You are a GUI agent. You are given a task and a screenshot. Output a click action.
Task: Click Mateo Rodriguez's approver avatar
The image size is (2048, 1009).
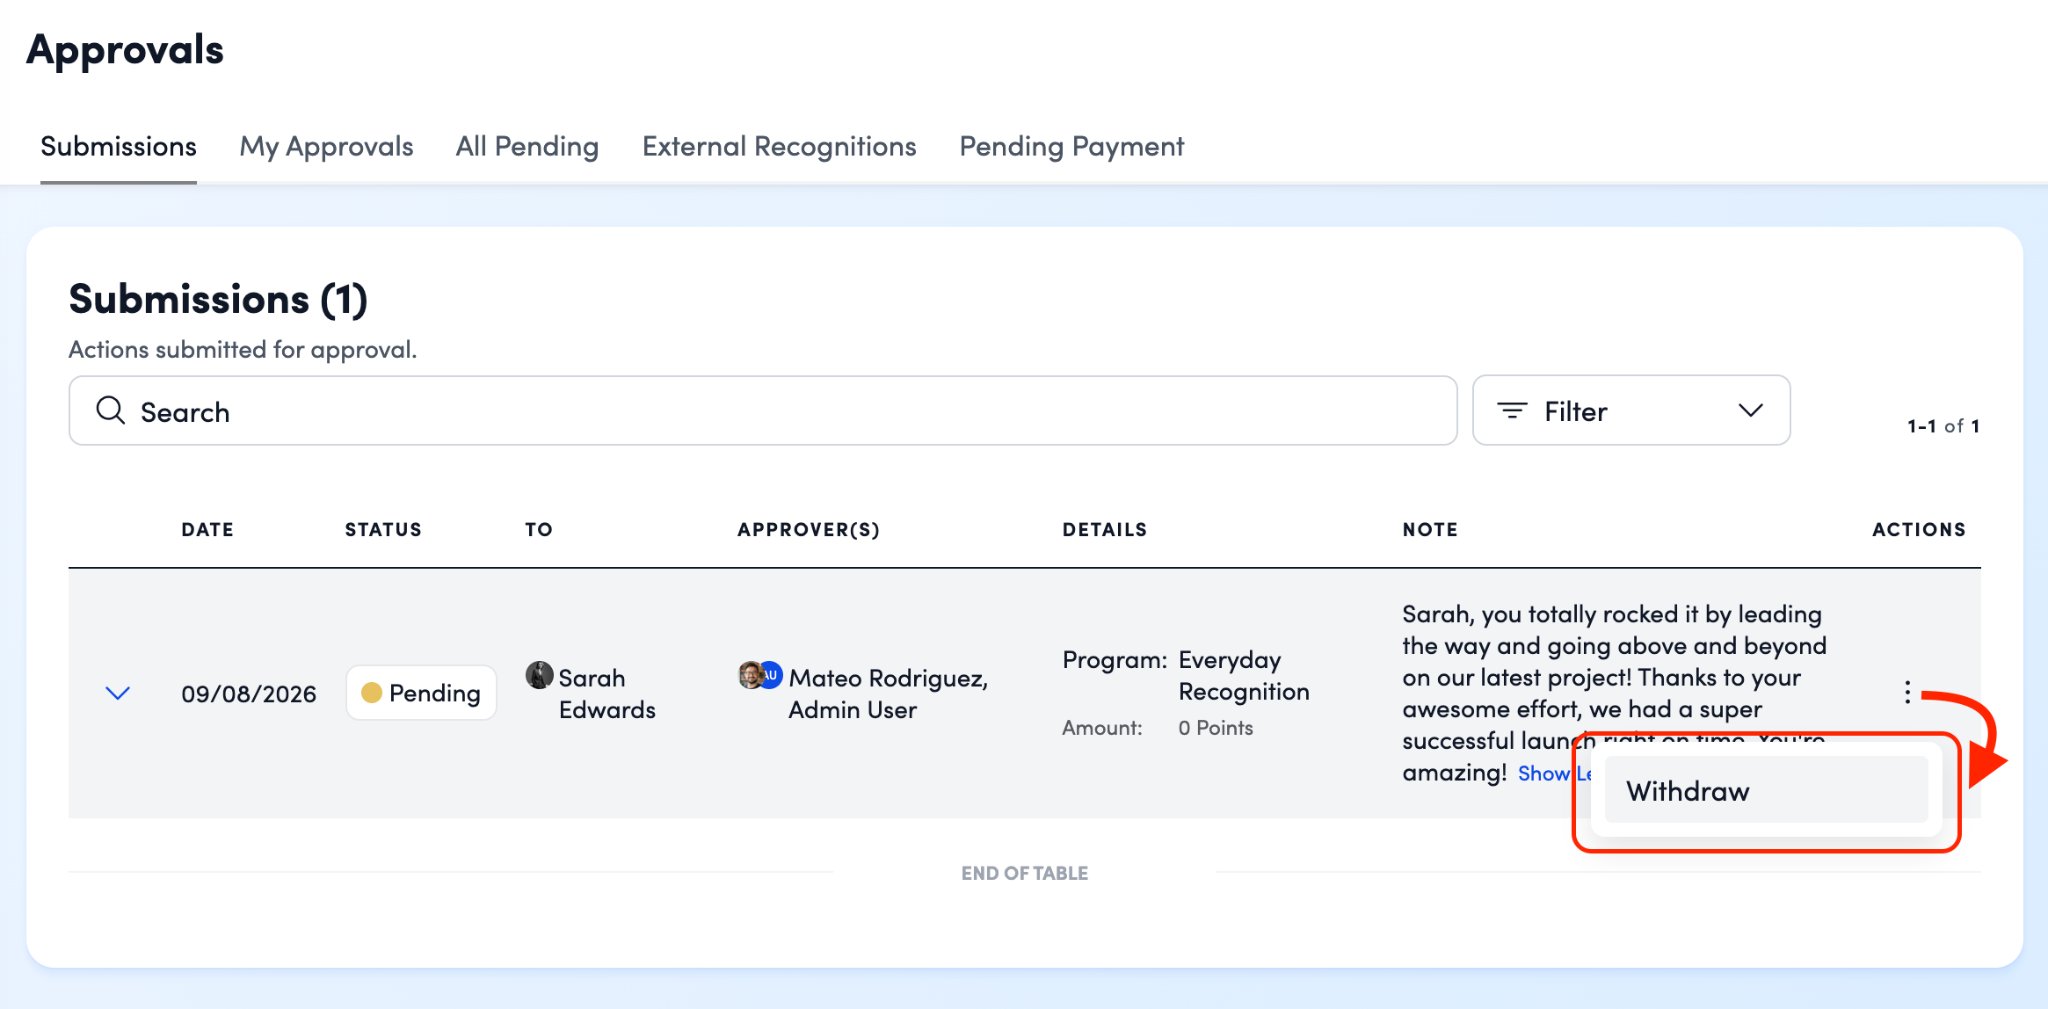[x=750, y=675]
